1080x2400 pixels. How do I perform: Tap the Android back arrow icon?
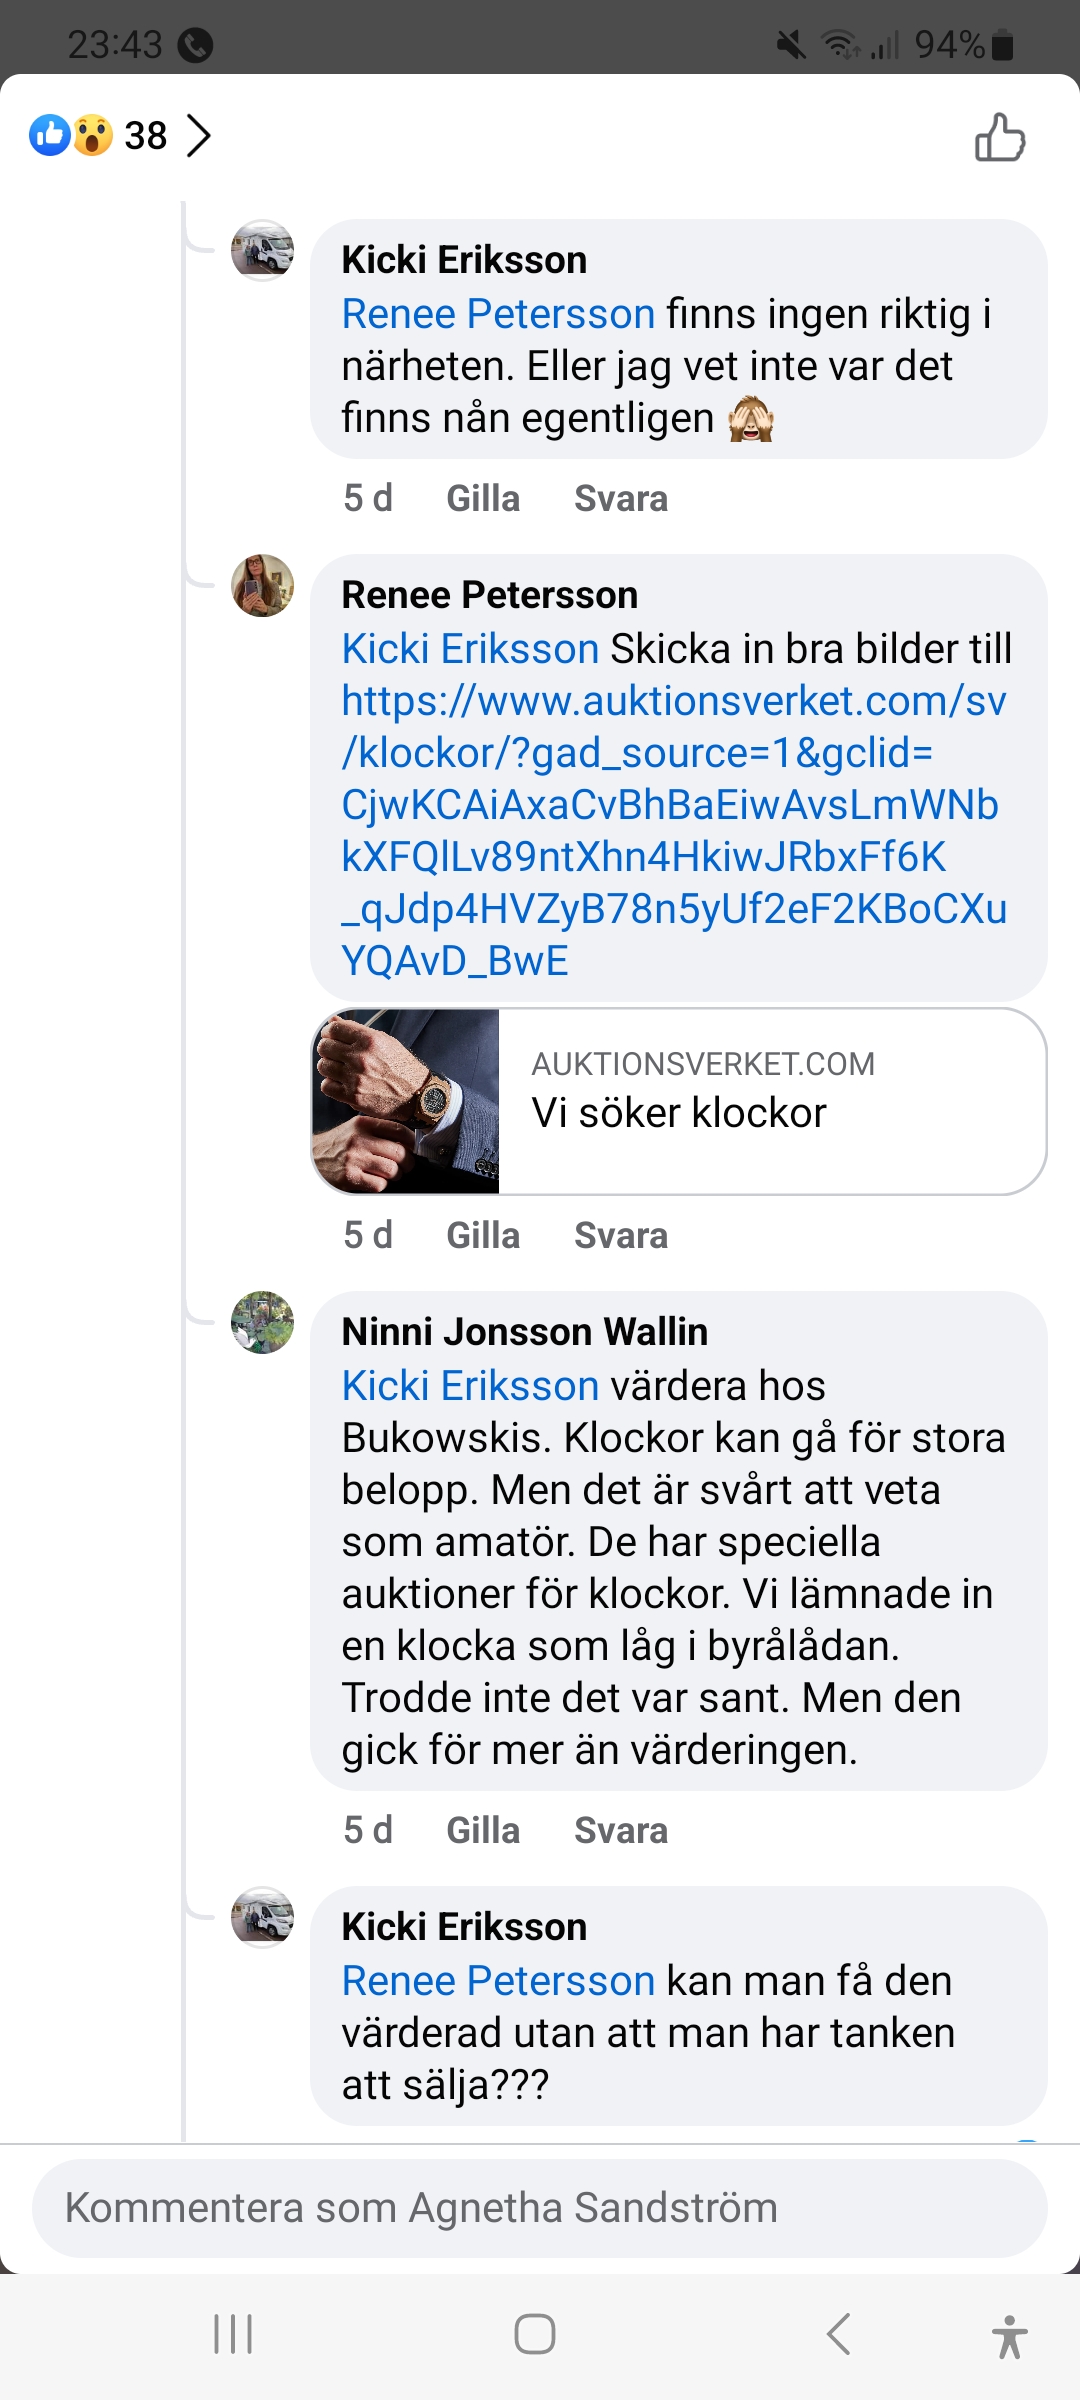838,2334
